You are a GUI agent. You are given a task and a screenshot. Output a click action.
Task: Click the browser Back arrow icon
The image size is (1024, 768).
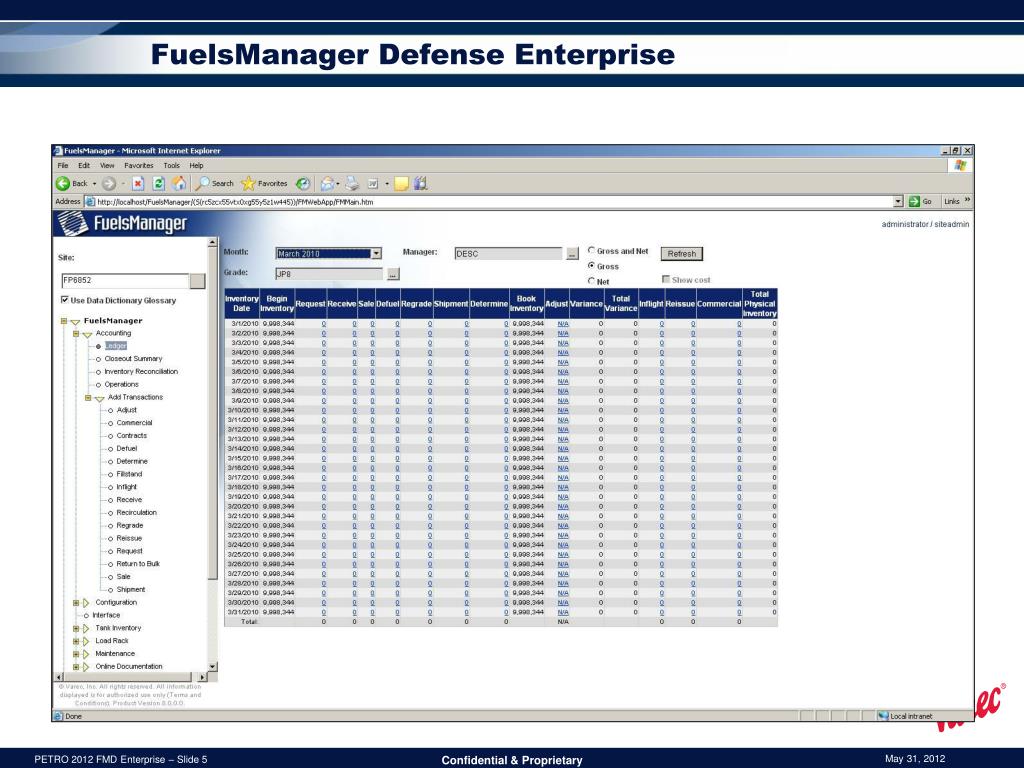63,184
